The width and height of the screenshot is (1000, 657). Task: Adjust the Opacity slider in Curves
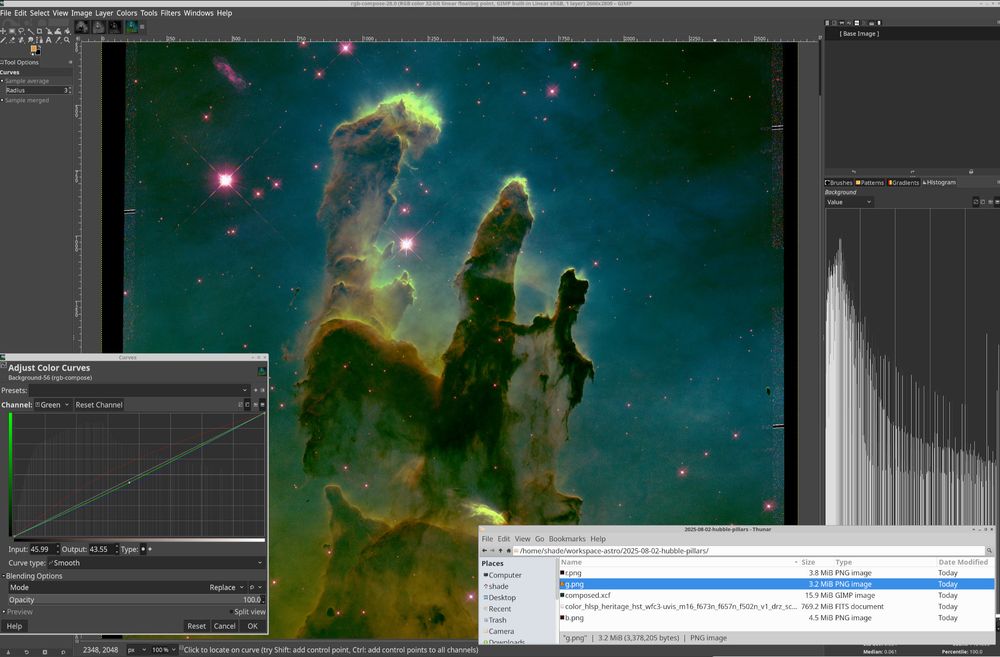(136, 600)
